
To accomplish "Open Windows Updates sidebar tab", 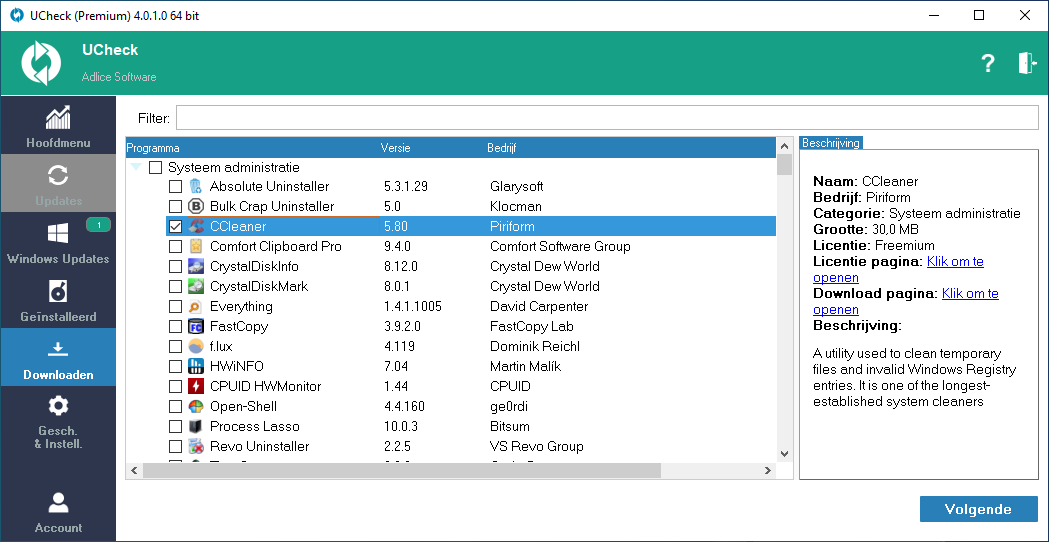I will coord(58,241).
